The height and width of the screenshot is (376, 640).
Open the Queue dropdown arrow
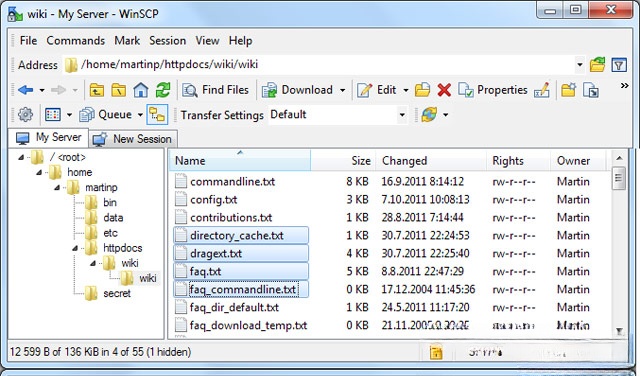(x=140, y=115)
